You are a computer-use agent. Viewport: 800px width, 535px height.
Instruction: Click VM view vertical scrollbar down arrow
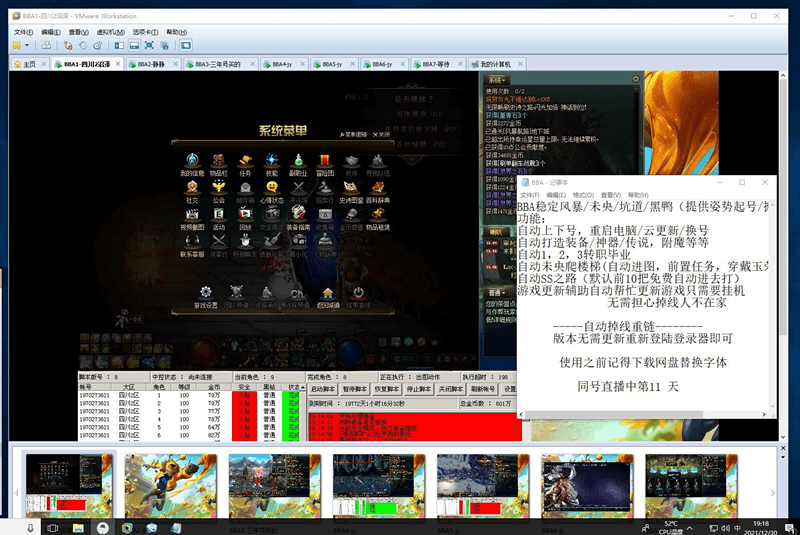click(783, 437)
